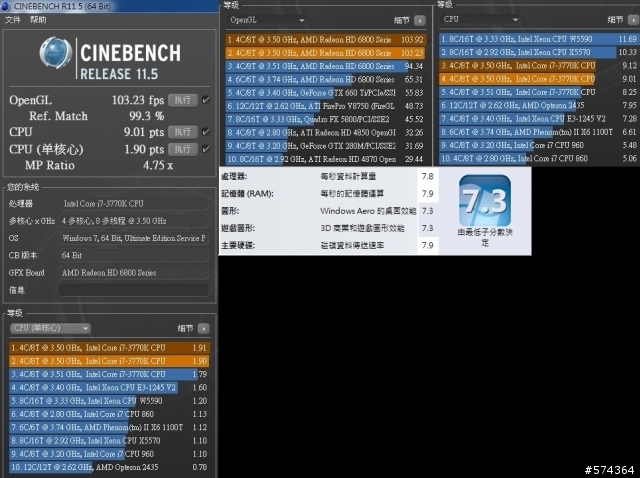Run the CPU single core benchmark
This screenshot has height=478, width=640.
pyautogui.click(x=182, y=149)
